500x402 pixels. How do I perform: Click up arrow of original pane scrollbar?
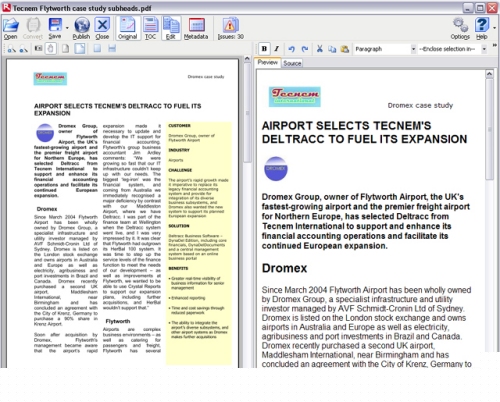(x=247, y=59)
